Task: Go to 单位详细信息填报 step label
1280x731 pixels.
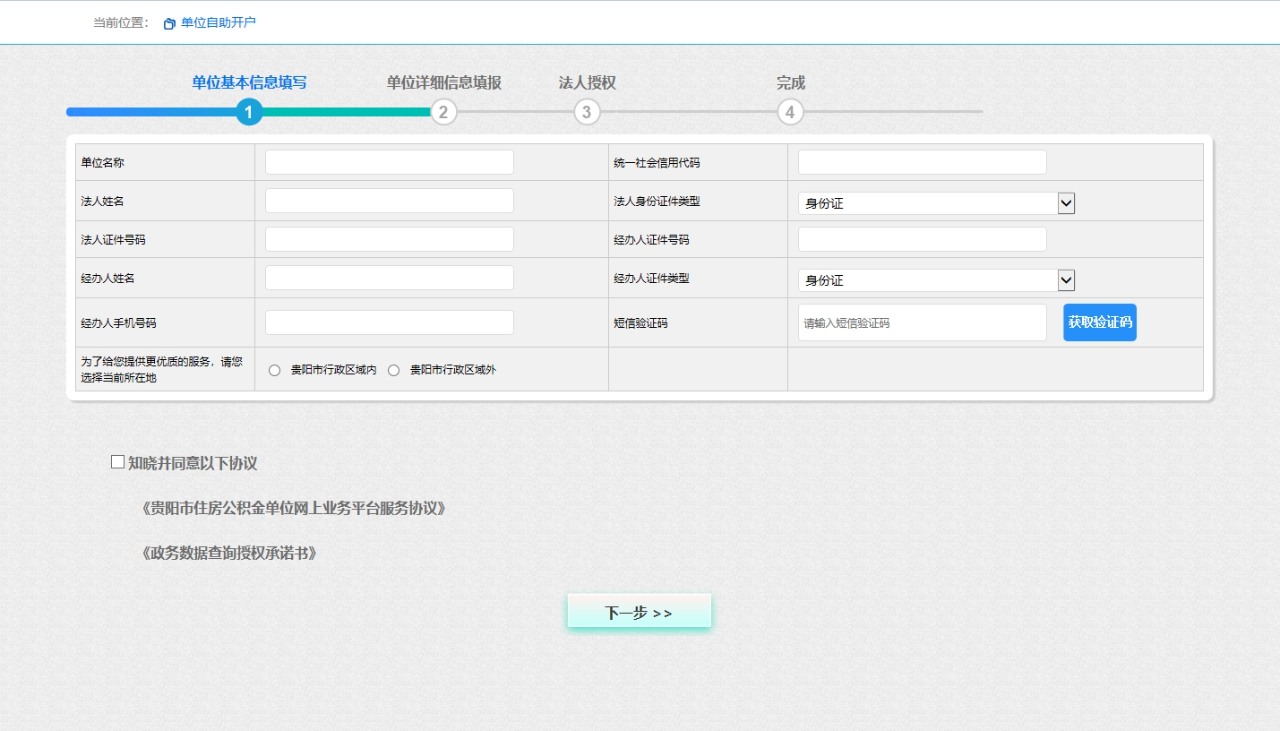Action: (x=444, y=83)
